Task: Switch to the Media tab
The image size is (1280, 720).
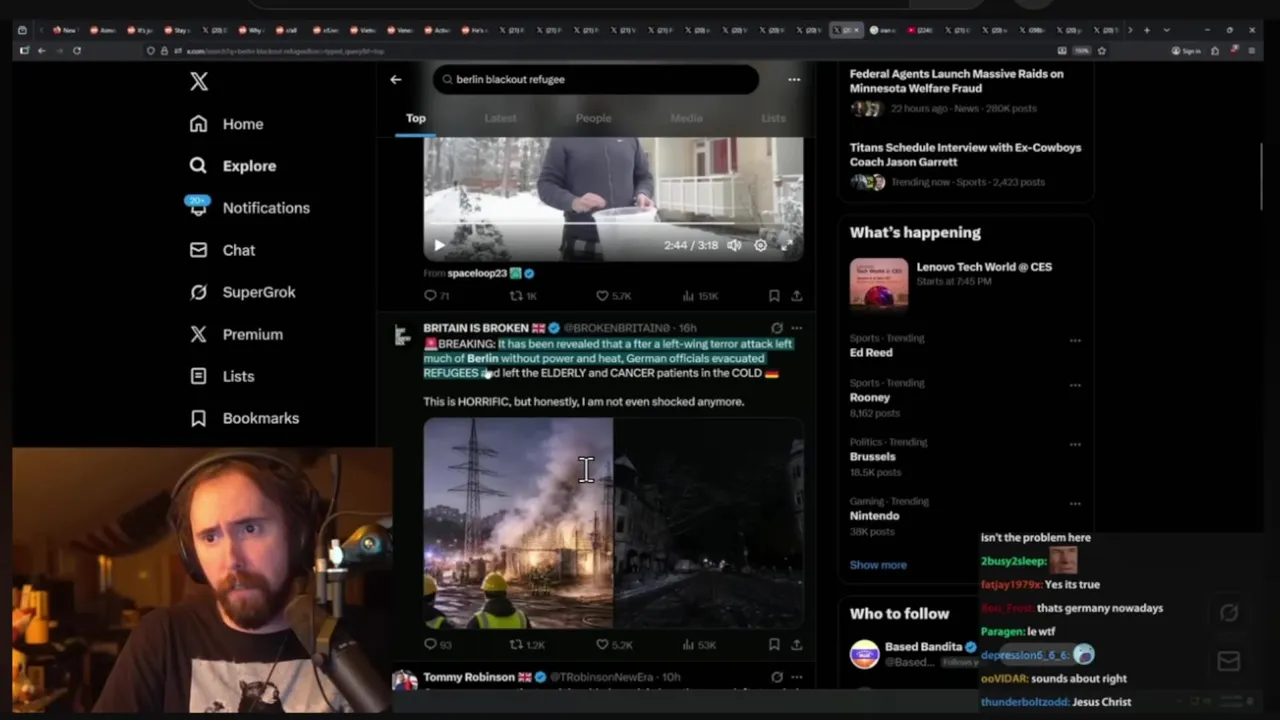Action: click(x=686, y=118)
